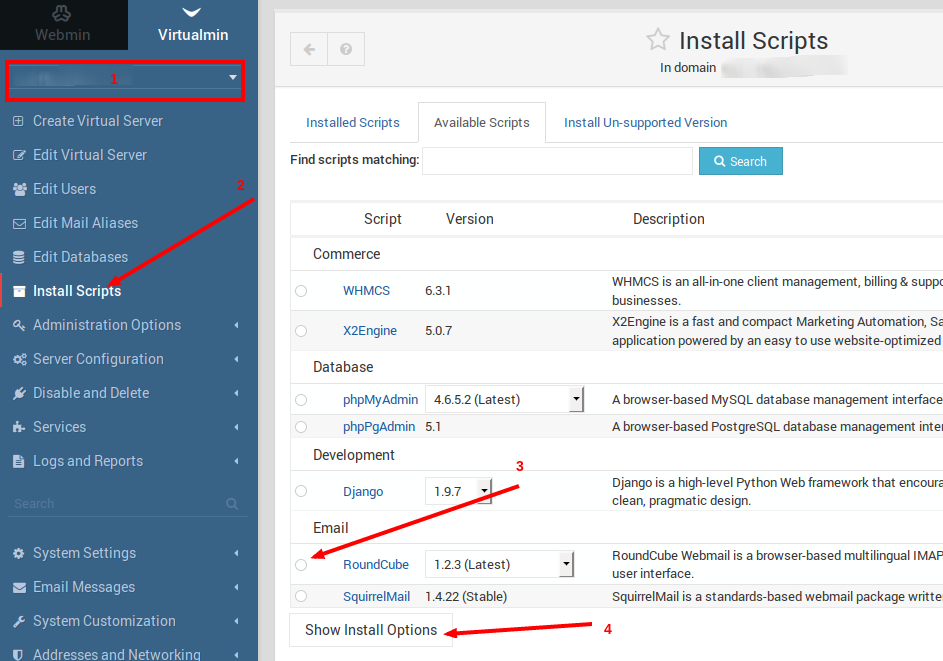Click the Disable and Delete plug icon
The width and height of the screenshot is (943, 661).
point(19,393)
